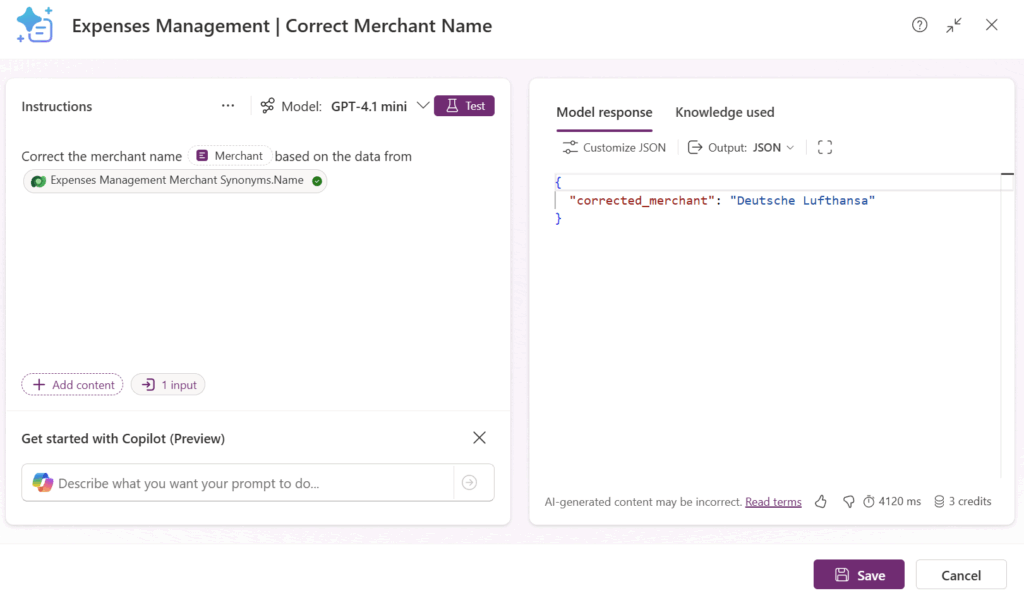The height and width of the screenshot is (598, 1024).
Task: Expand model response to full screen
Action: coord(824,147)
